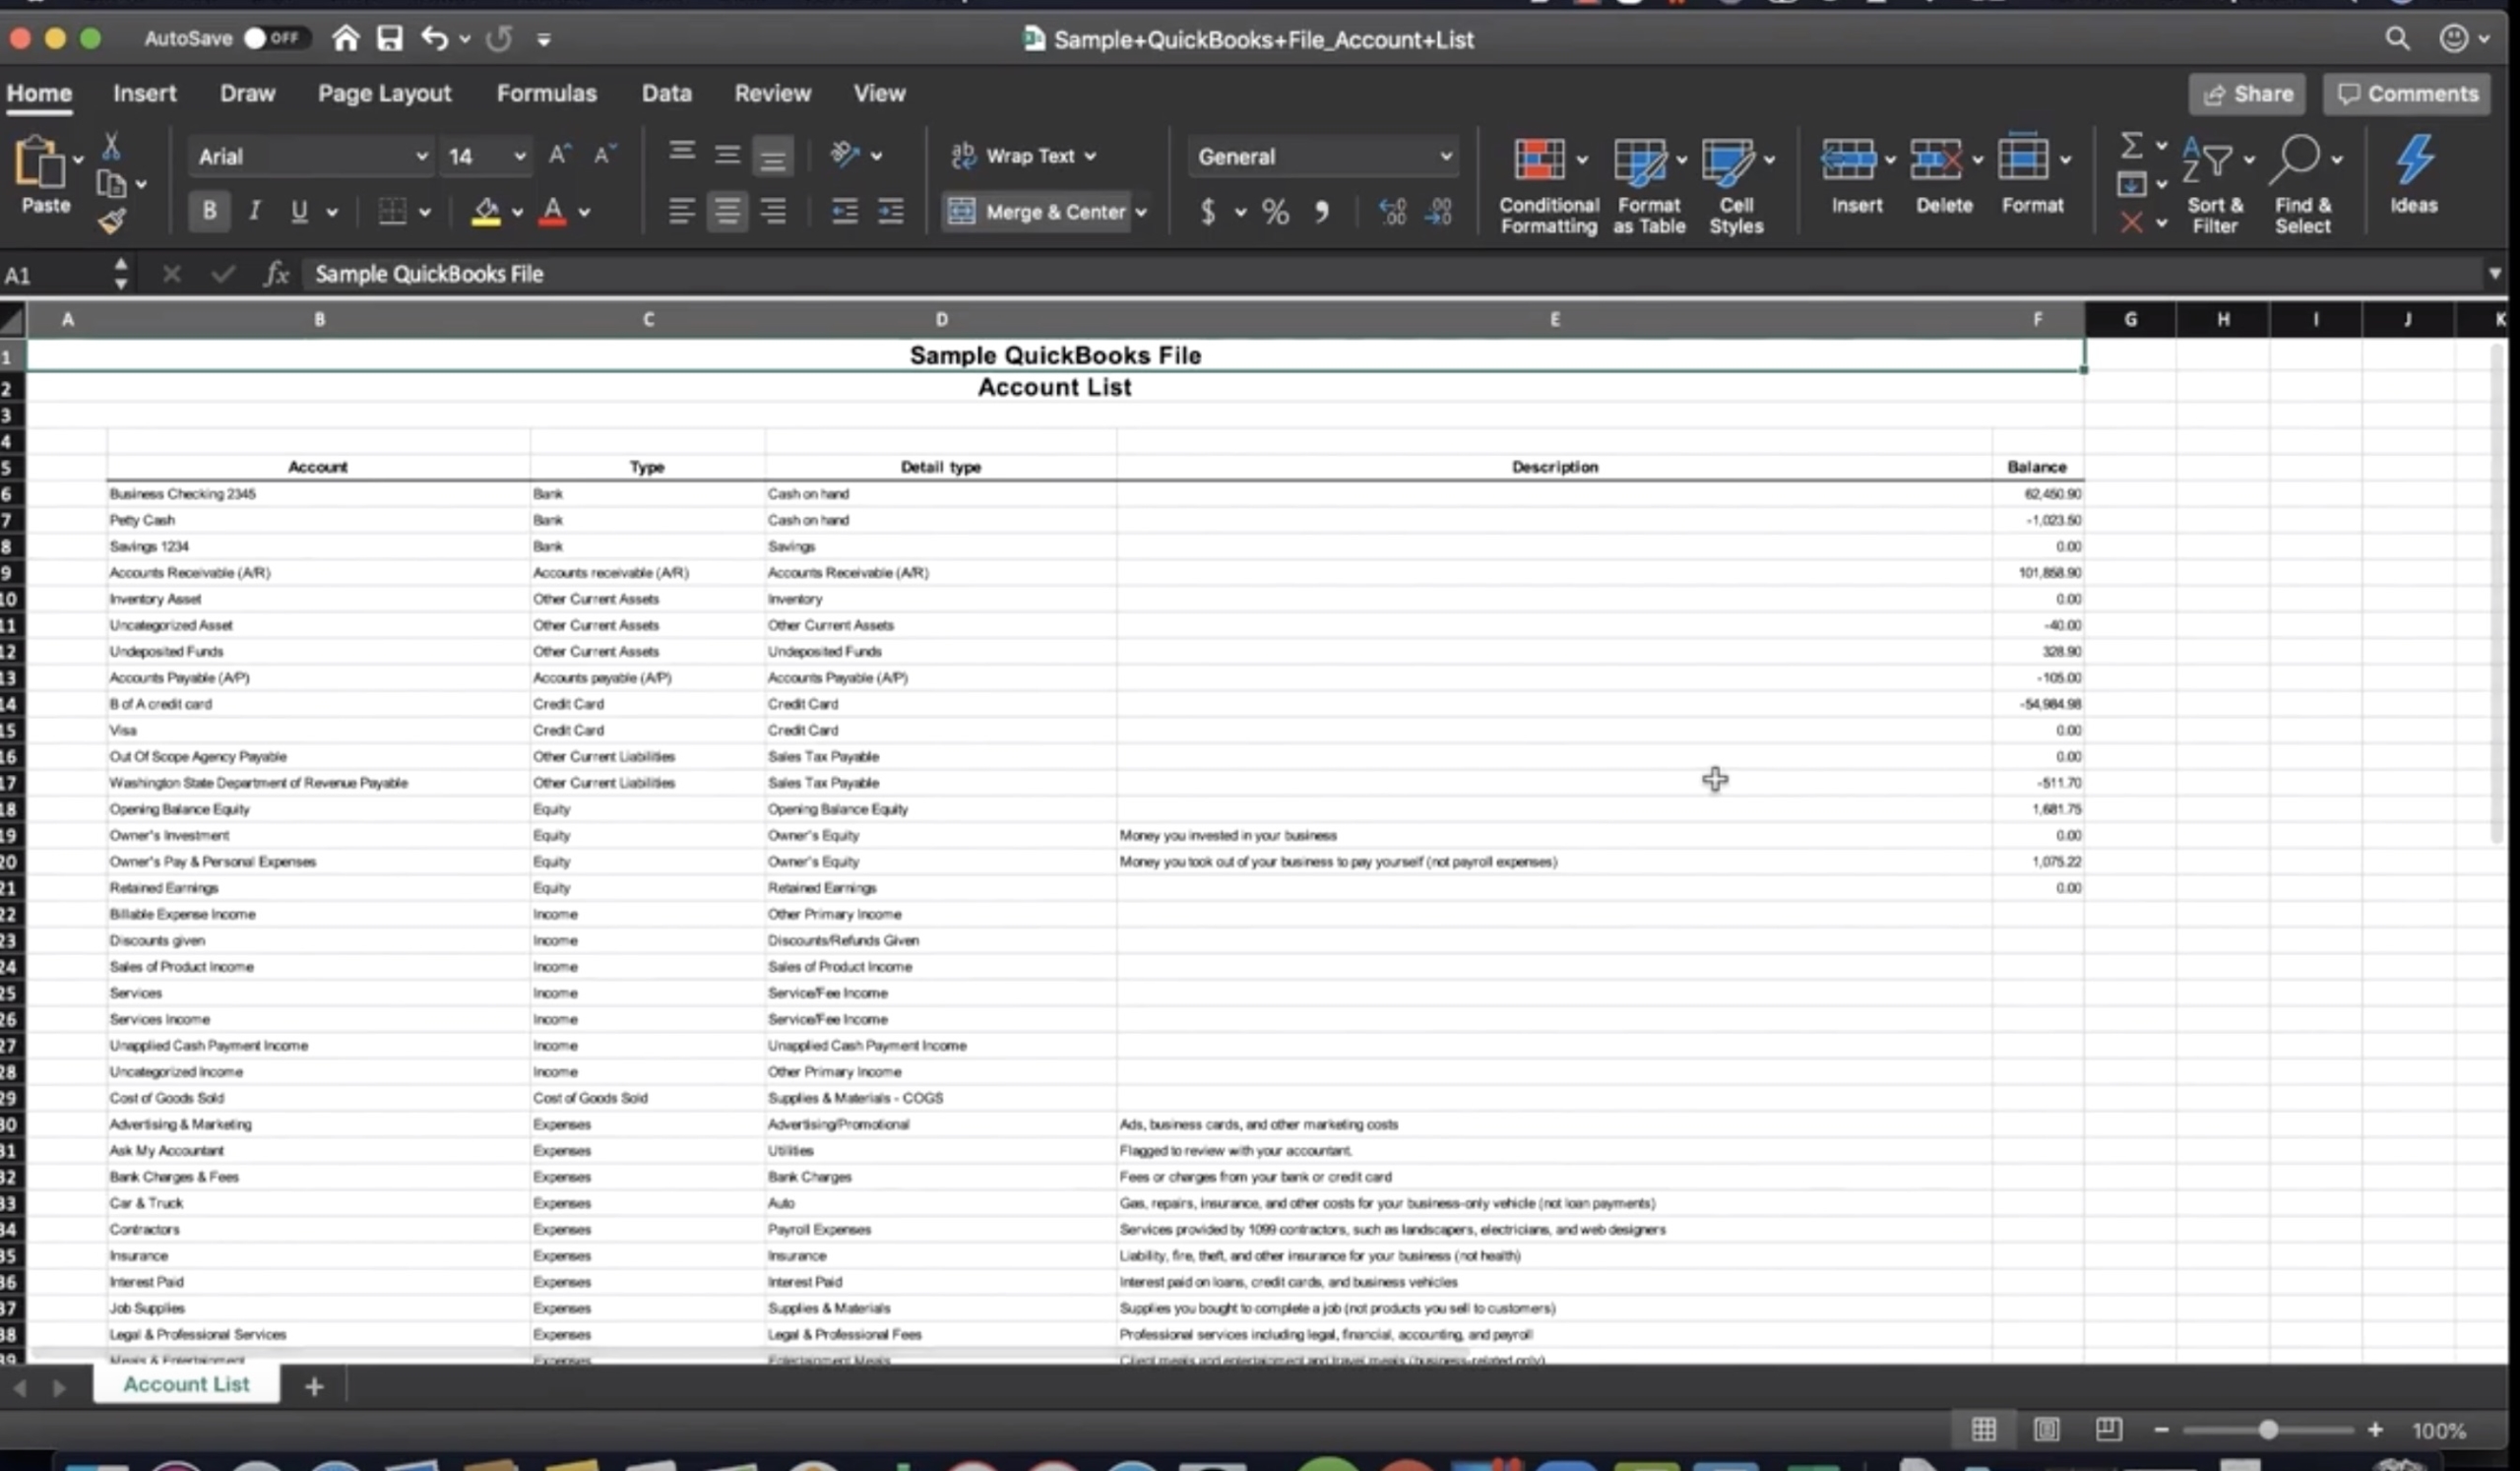Open the Paste options dropdown arrow
This screenshot has width=2520, height=1471.
77,160
